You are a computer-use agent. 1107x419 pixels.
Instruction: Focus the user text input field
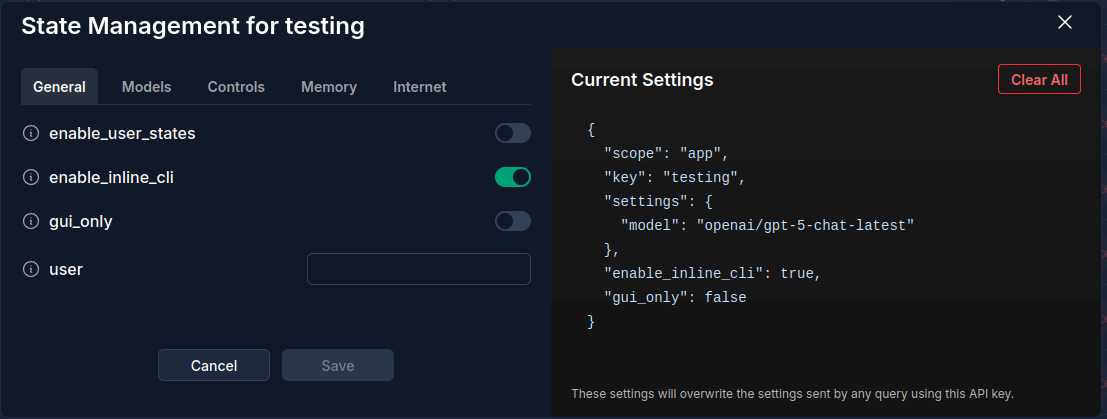(x=419, y=269)
